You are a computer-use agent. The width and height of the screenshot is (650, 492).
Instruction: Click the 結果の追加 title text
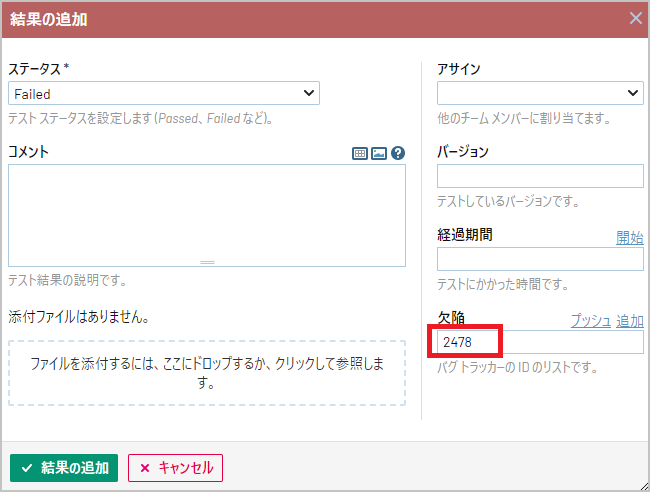point(49,19)
